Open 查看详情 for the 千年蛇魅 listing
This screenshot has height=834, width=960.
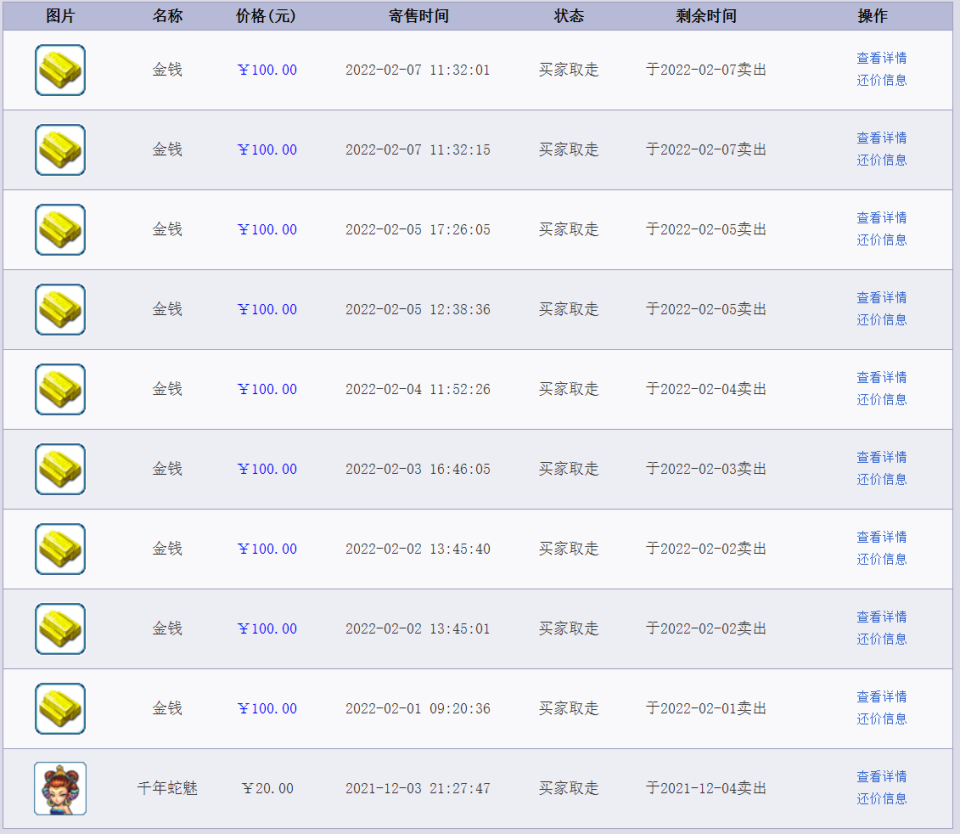882,776
